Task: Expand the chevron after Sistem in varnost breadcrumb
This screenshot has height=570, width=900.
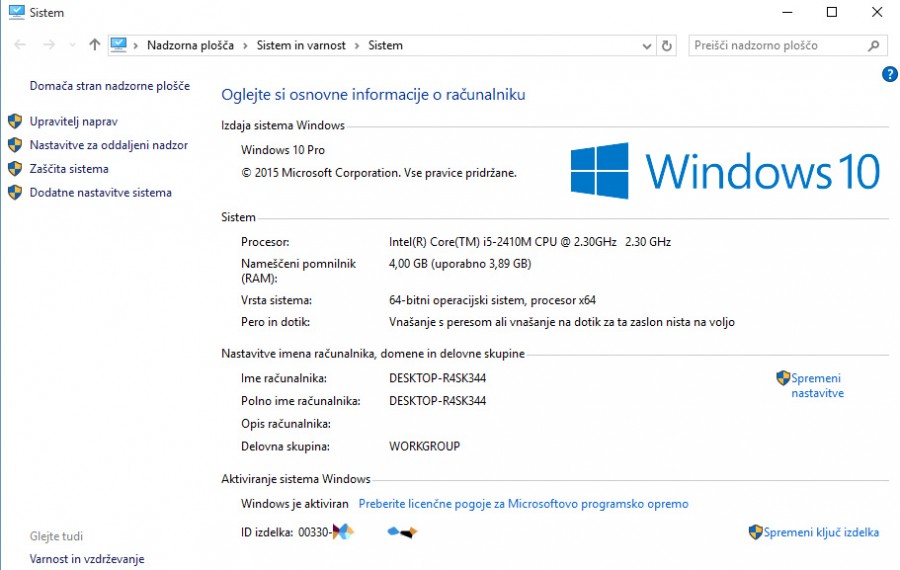Action: coord(358,45)
